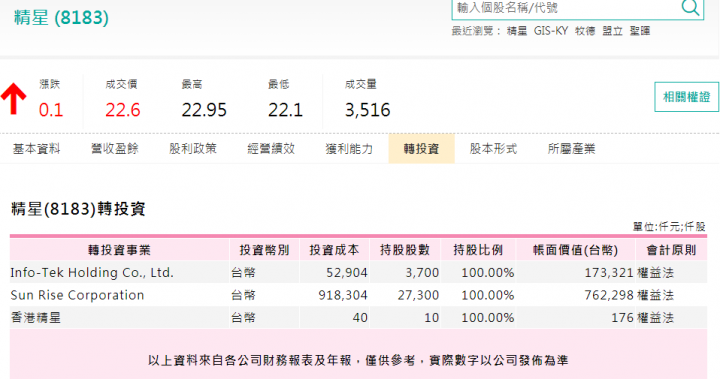The height and width of the screenshot is (379, 720).
Task: Click the 單位:仟元;仟股 unit note
Action: (669, 226)
